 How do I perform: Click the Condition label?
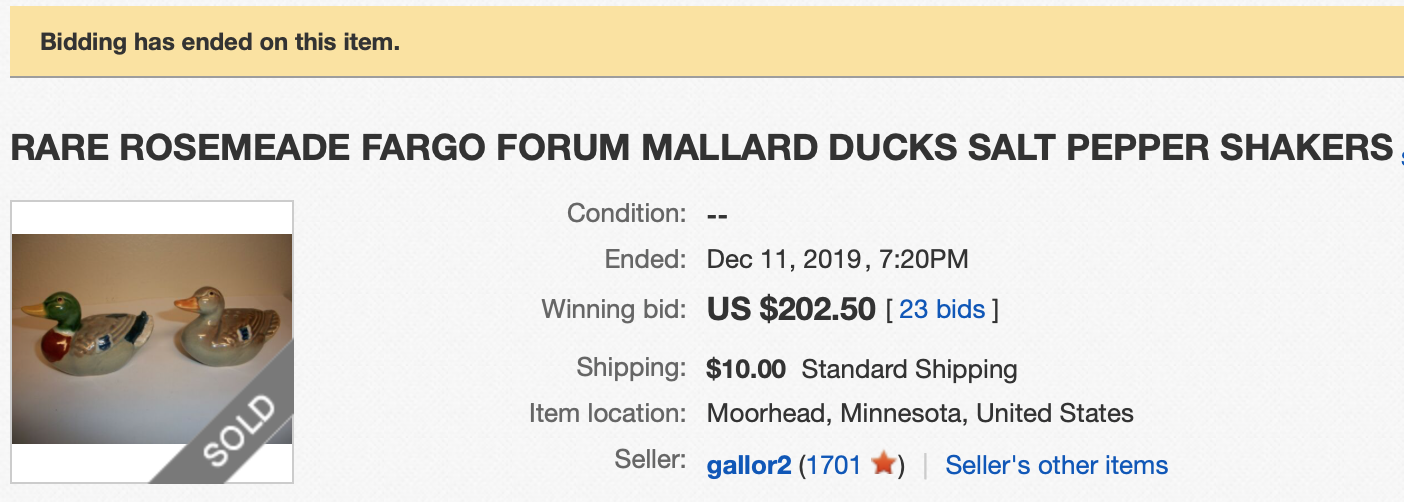[x=626, y=213]
